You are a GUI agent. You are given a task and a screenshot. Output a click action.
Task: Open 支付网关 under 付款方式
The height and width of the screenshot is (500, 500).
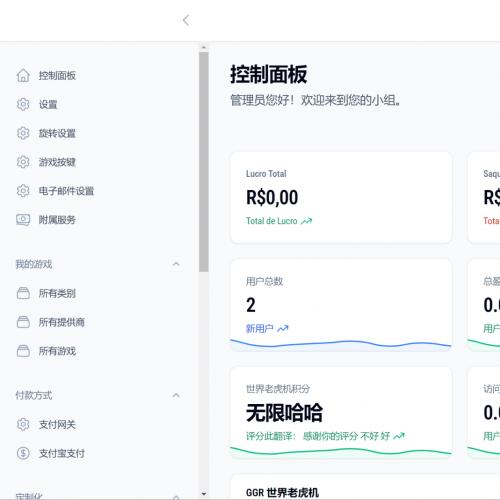[57, 424]
